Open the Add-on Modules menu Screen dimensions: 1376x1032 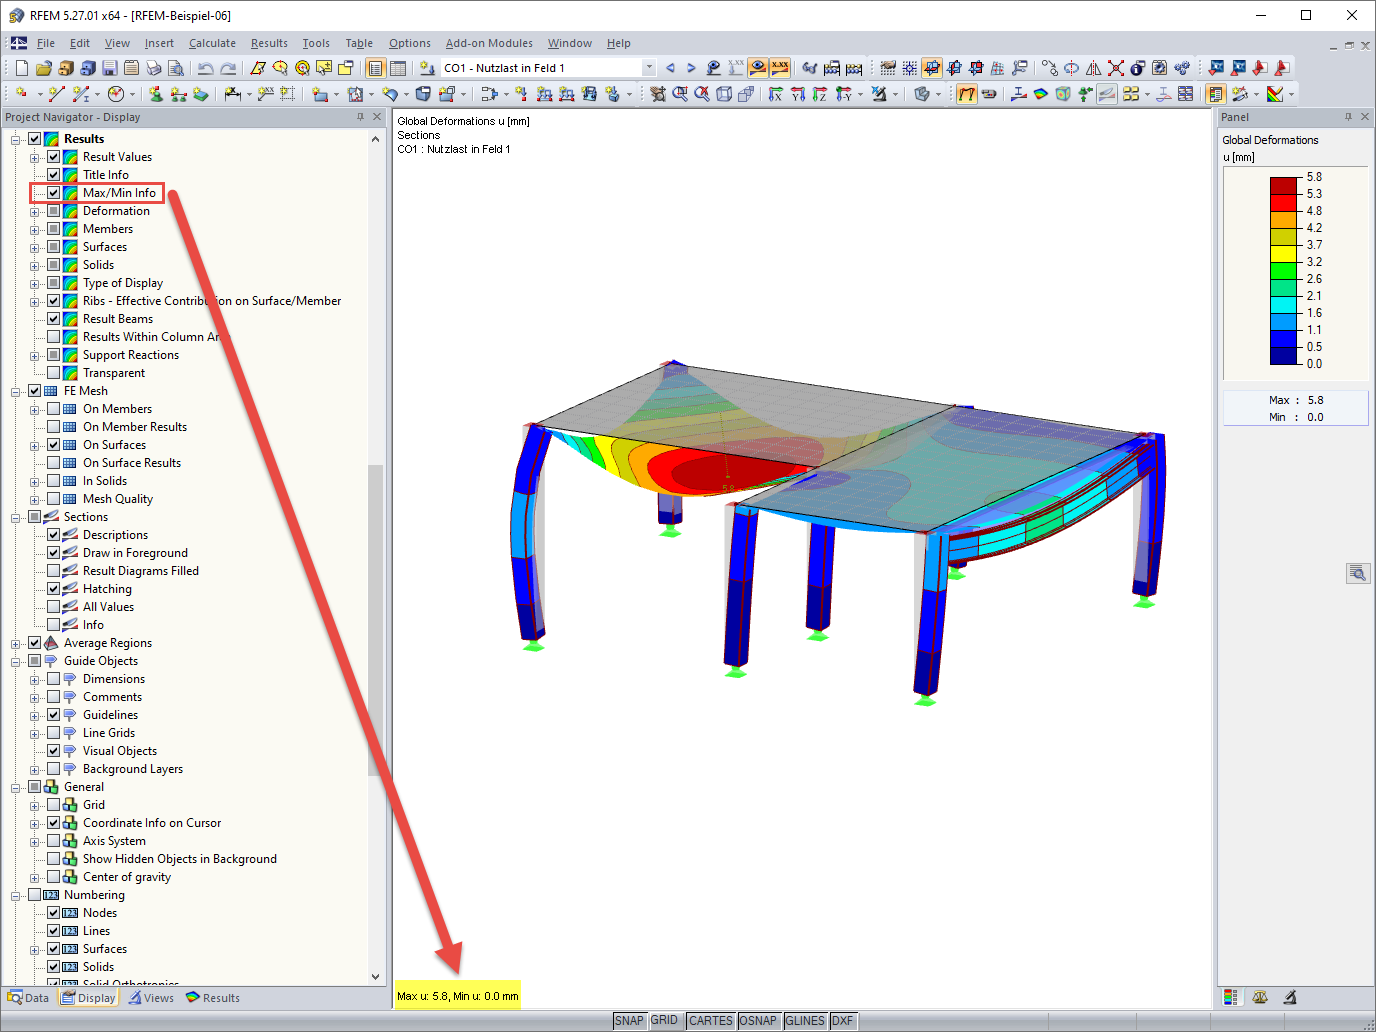489,43
